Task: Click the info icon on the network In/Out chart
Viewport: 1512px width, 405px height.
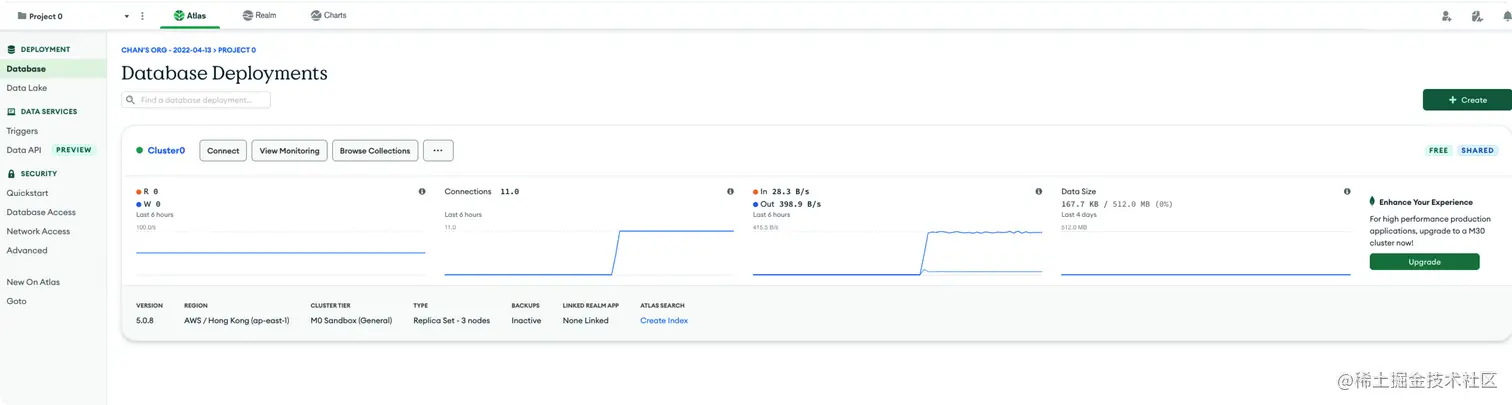Action: (1039, 191)
